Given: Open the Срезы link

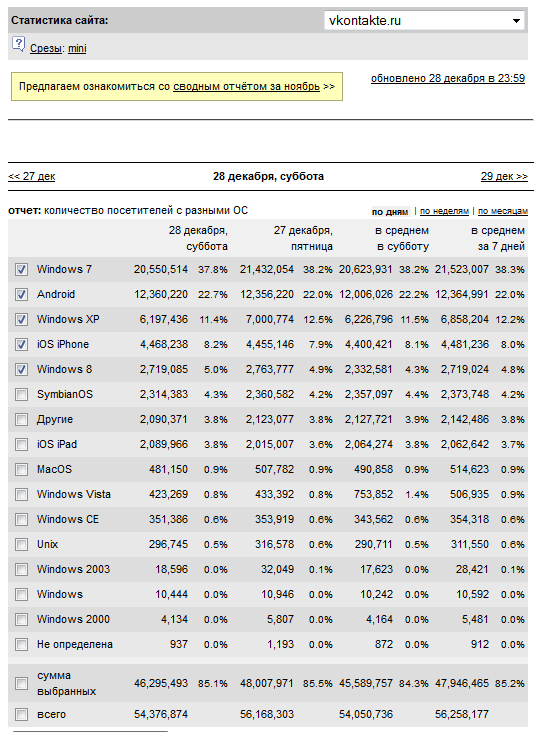Looking at the screenshot, I should point(46,49).
